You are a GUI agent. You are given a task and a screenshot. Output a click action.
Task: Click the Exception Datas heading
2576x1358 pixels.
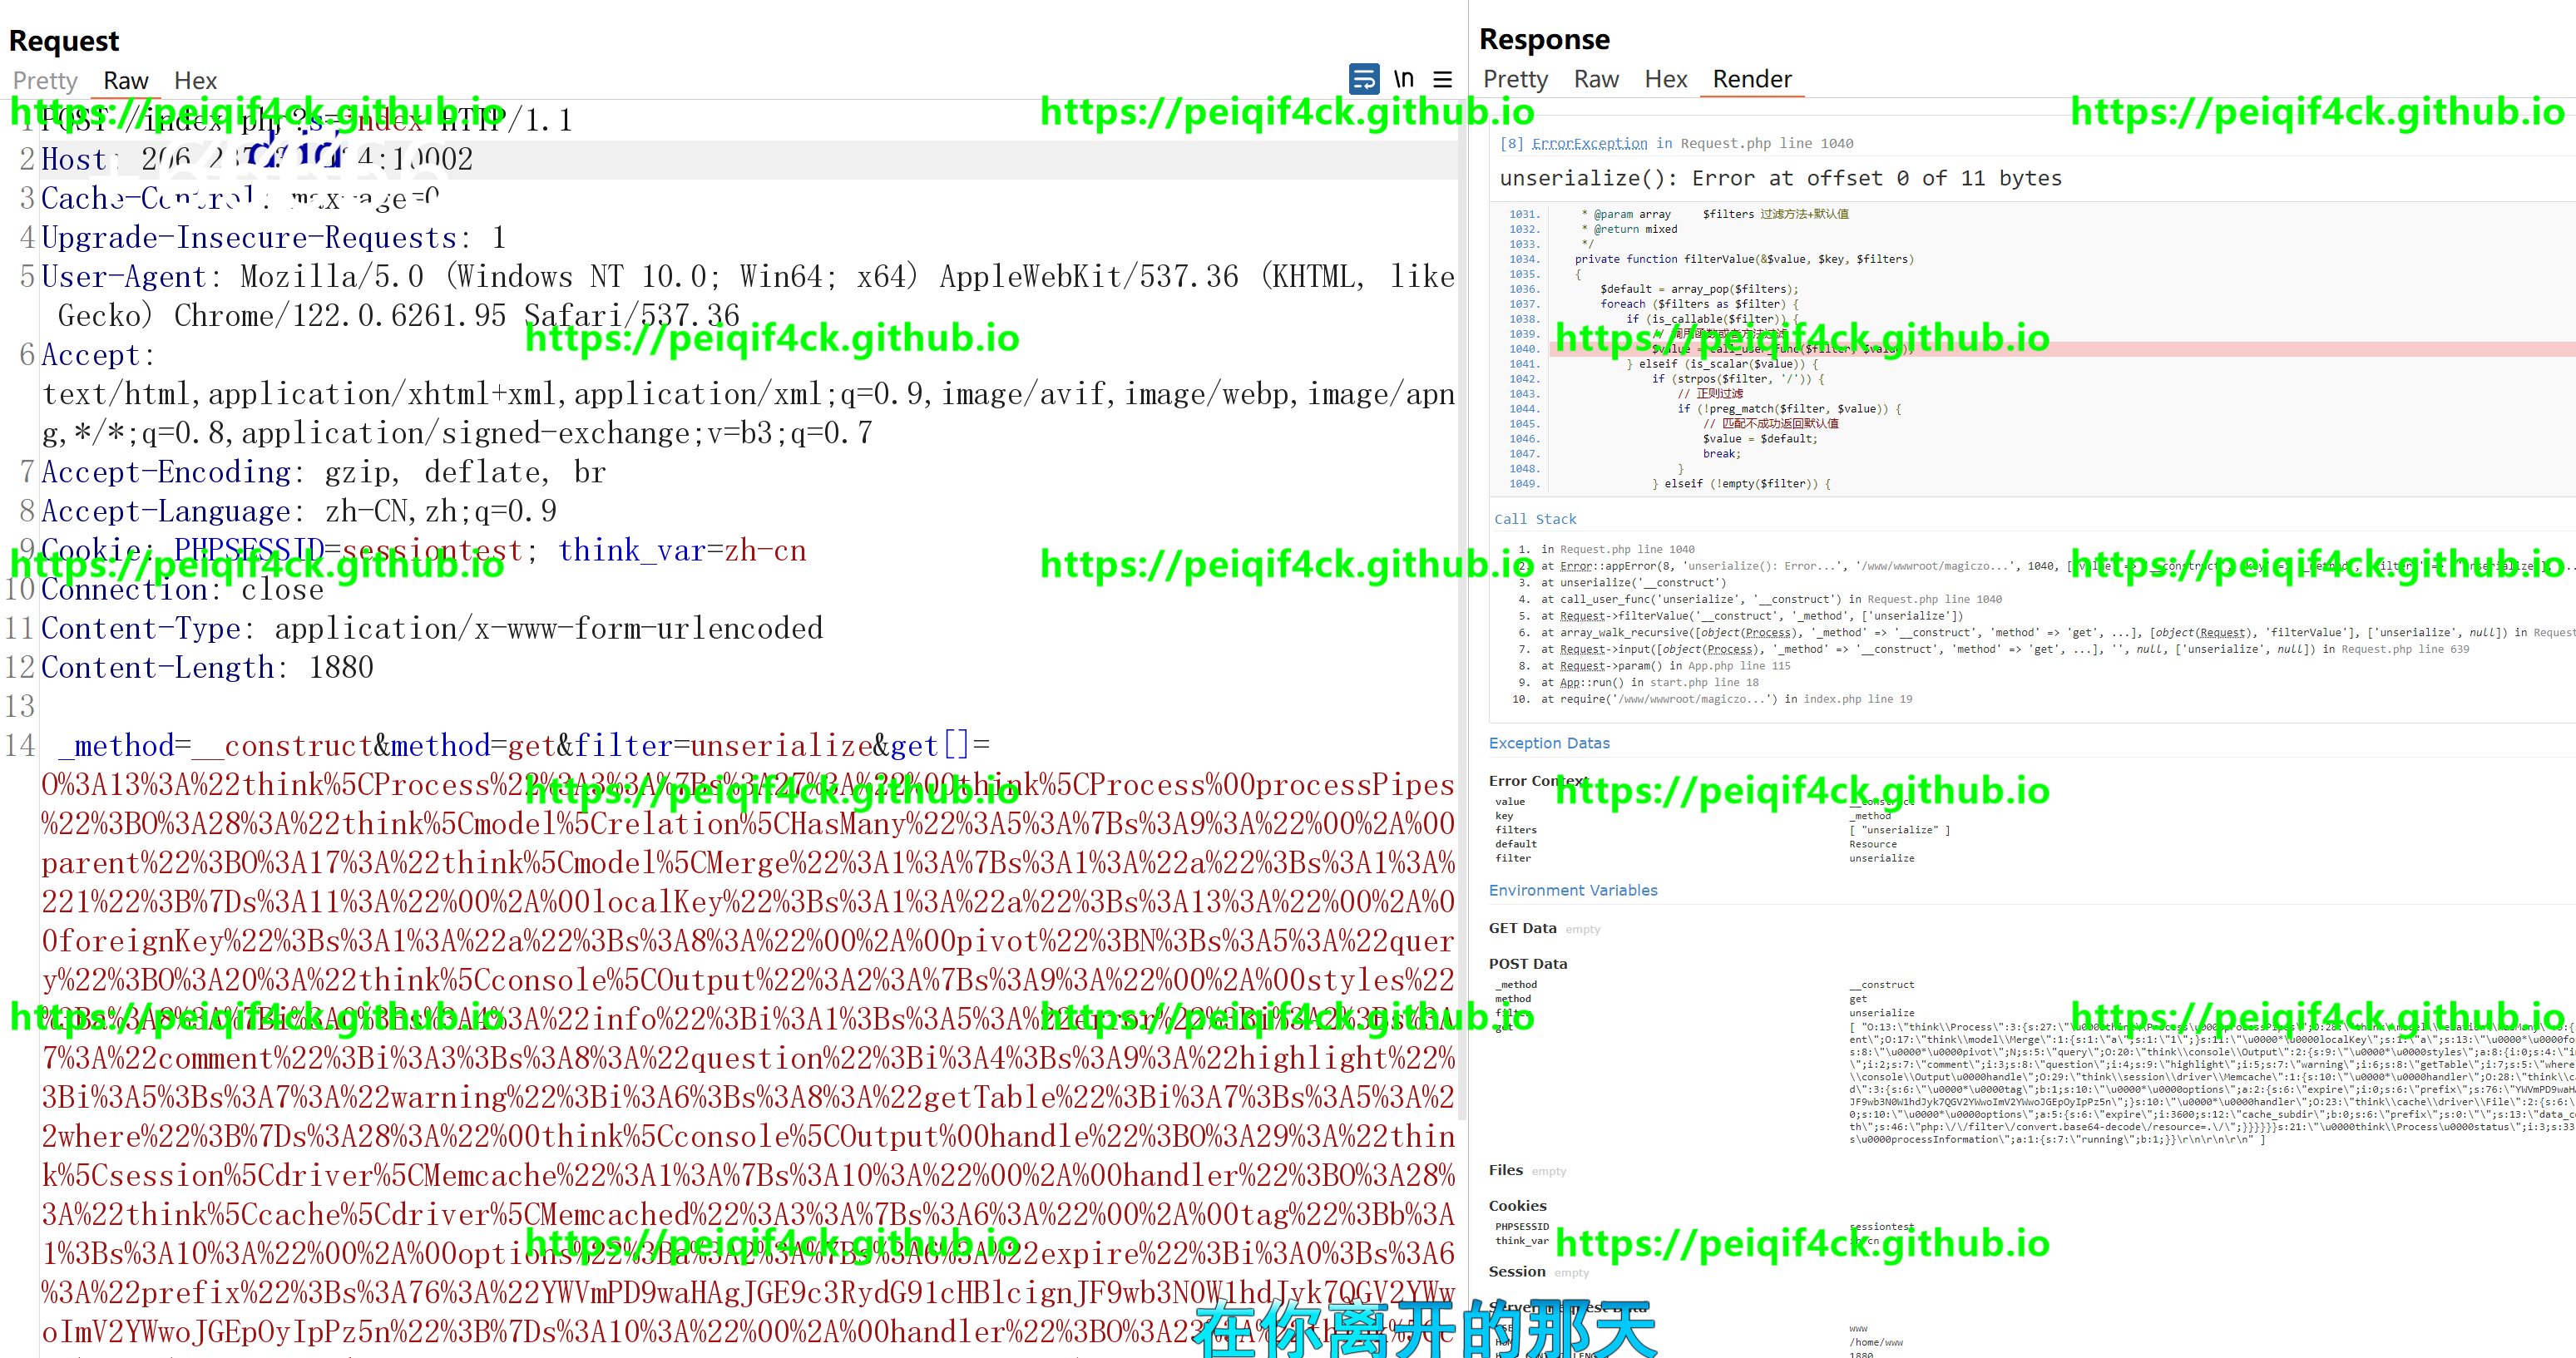pyautogui.click(x=1549, y=743)
